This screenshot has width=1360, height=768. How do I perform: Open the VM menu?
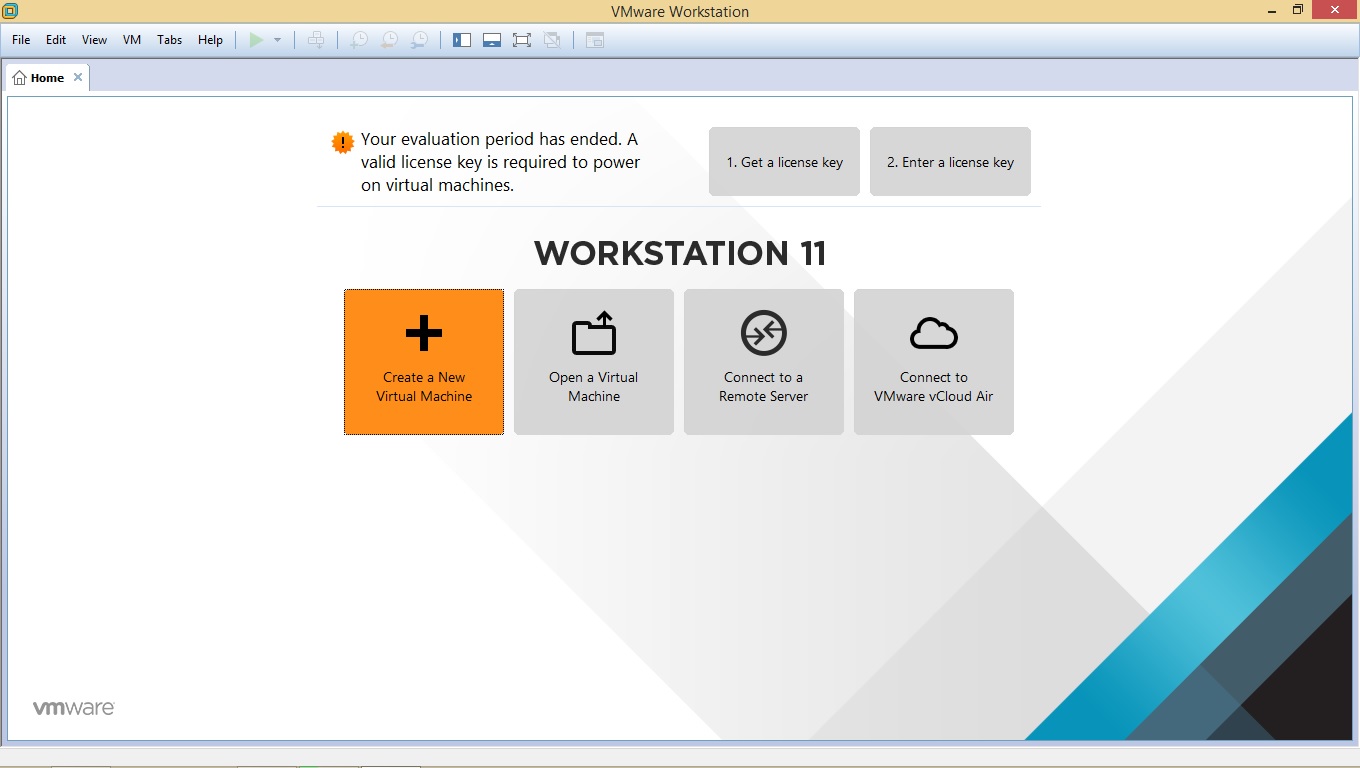[132, 40]
